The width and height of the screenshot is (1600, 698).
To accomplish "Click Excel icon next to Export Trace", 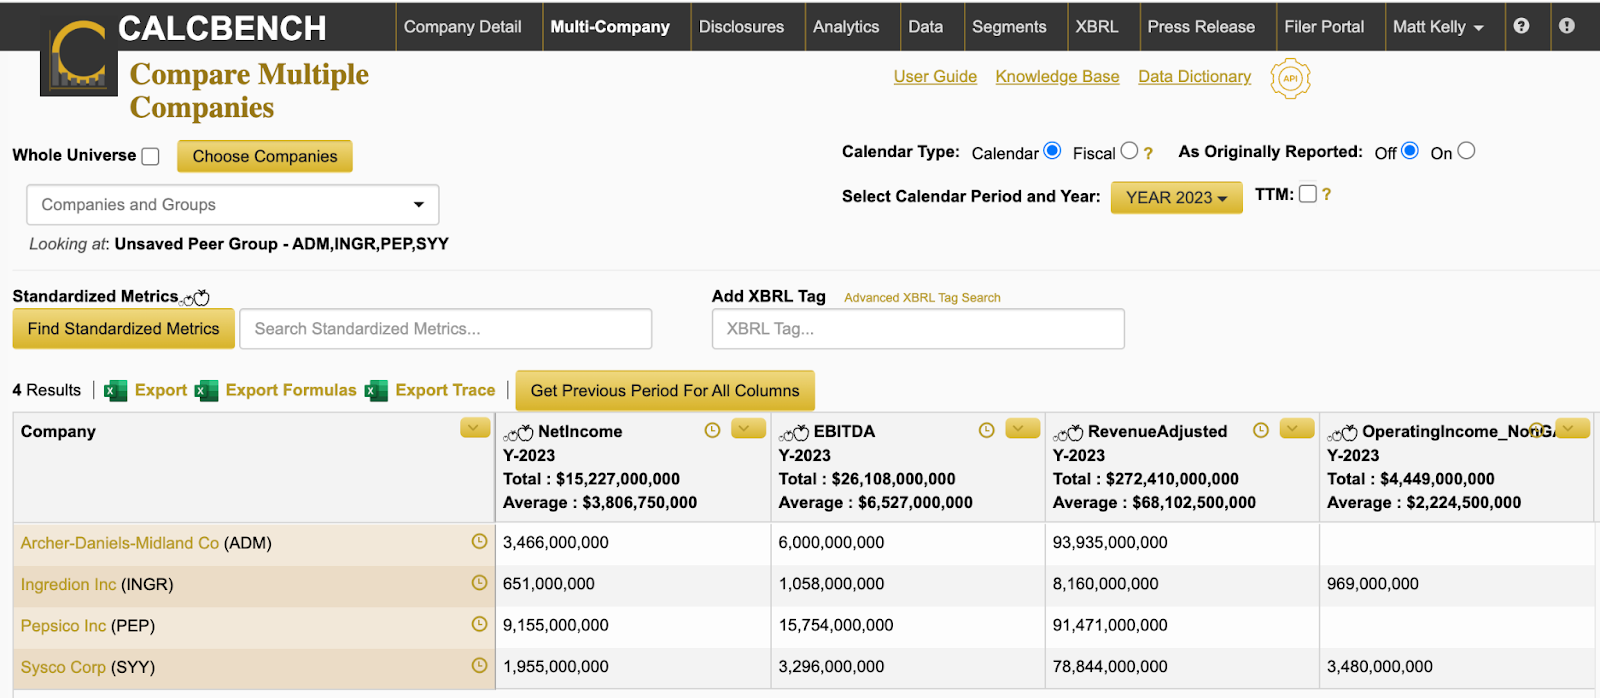I will pyautogui.click(x=376, y=391).
